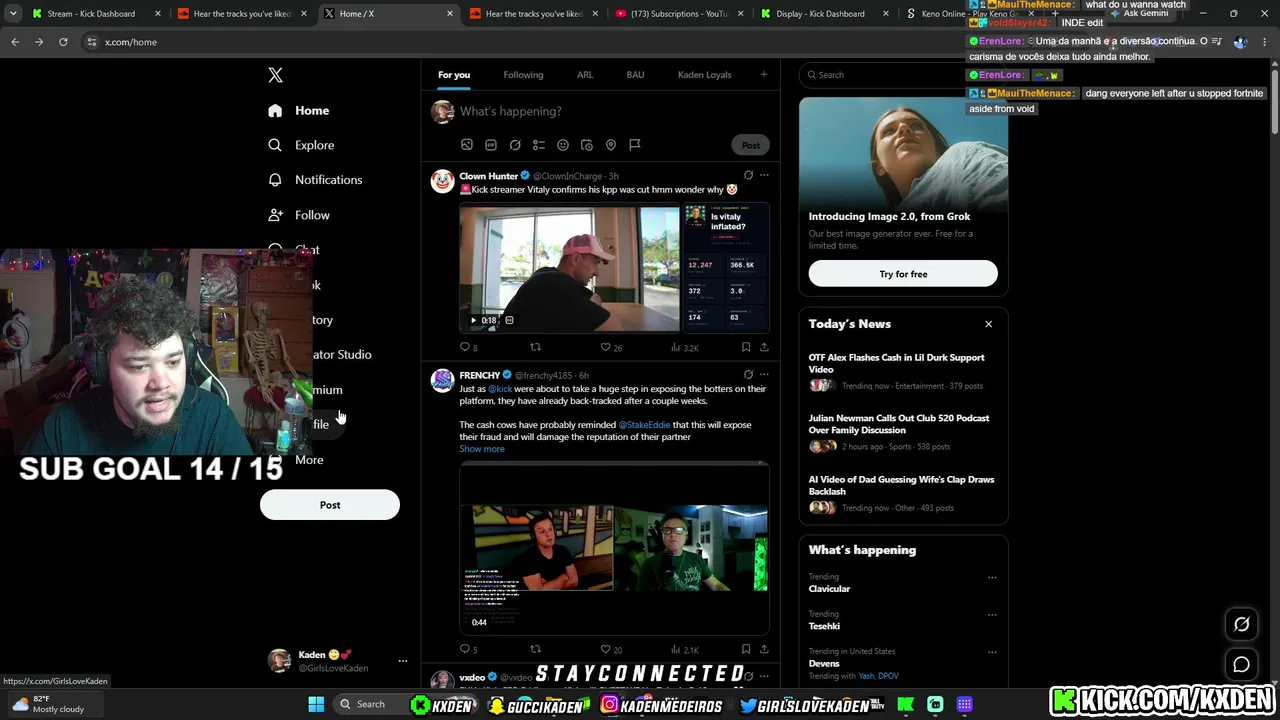View analytics on Clown Hunter's post
This screenshot has height=720, width=1280.
tap(685, 347)
